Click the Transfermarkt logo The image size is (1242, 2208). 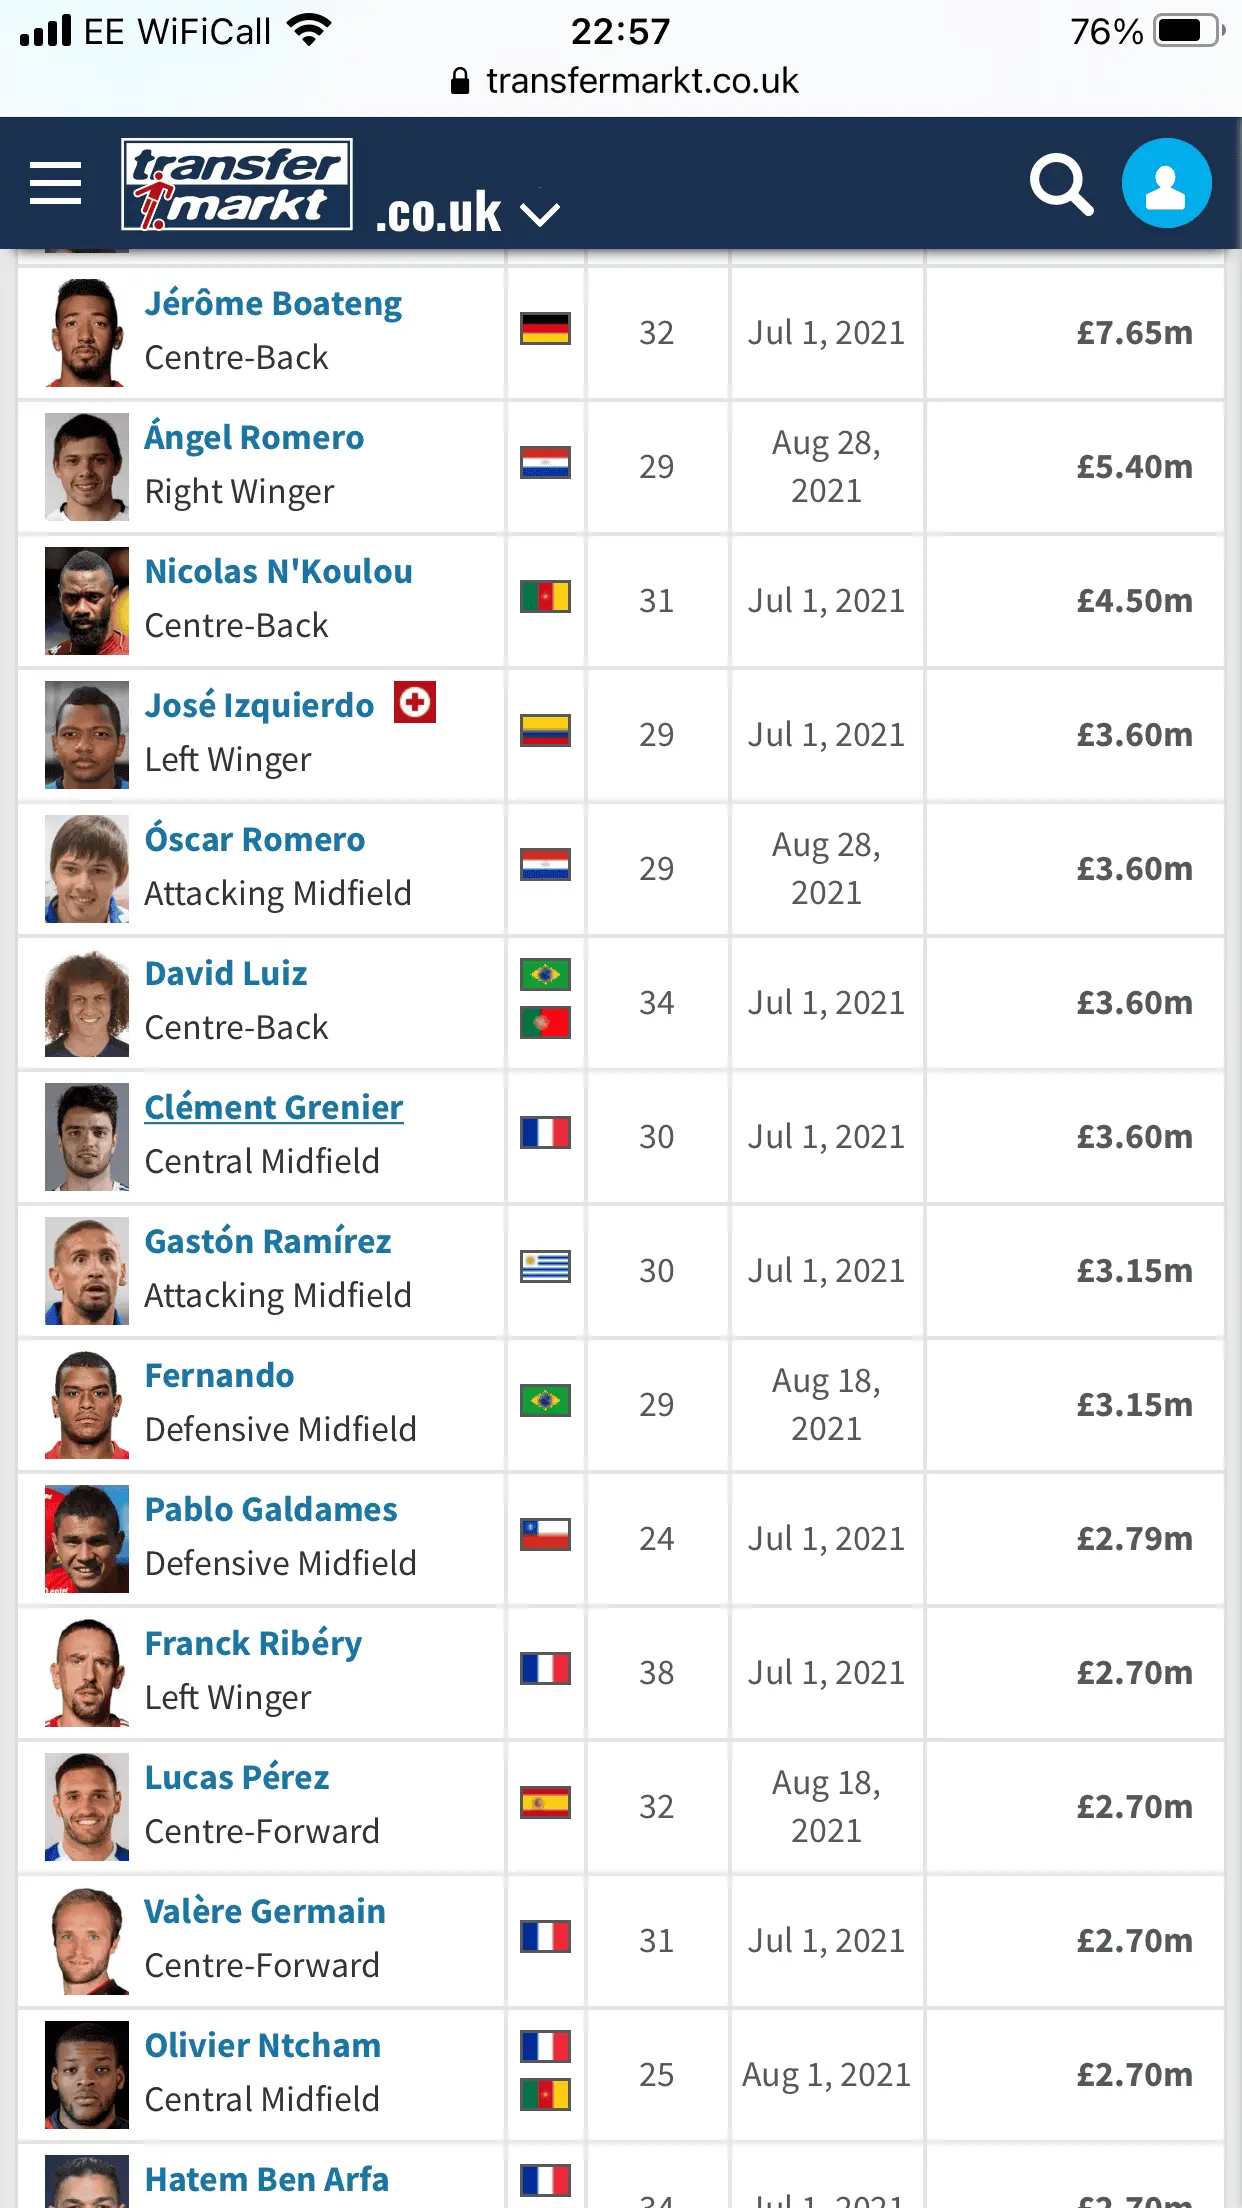tap(237, 185)
